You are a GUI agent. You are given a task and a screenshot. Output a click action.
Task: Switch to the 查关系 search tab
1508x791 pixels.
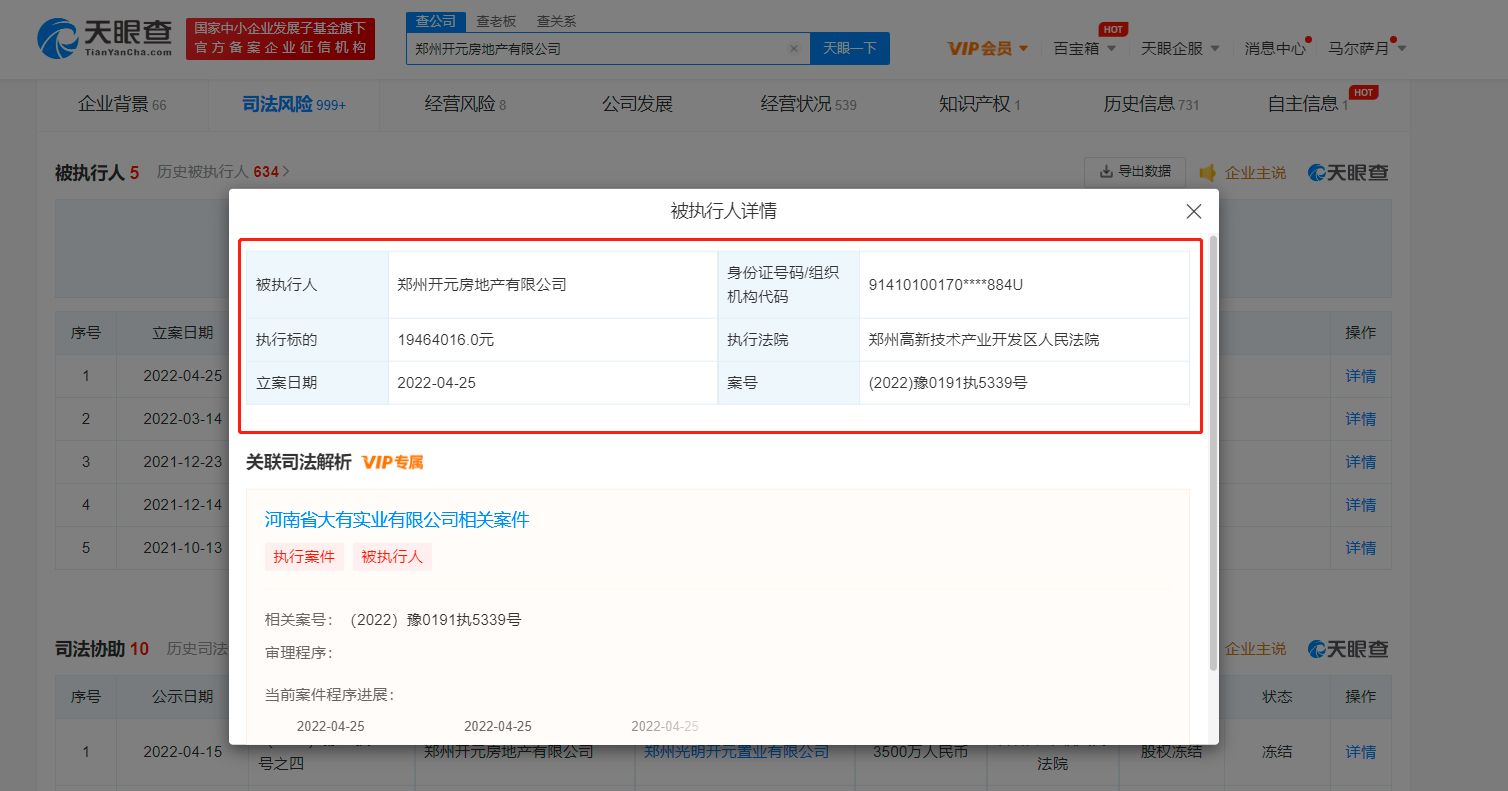[556, 21]
